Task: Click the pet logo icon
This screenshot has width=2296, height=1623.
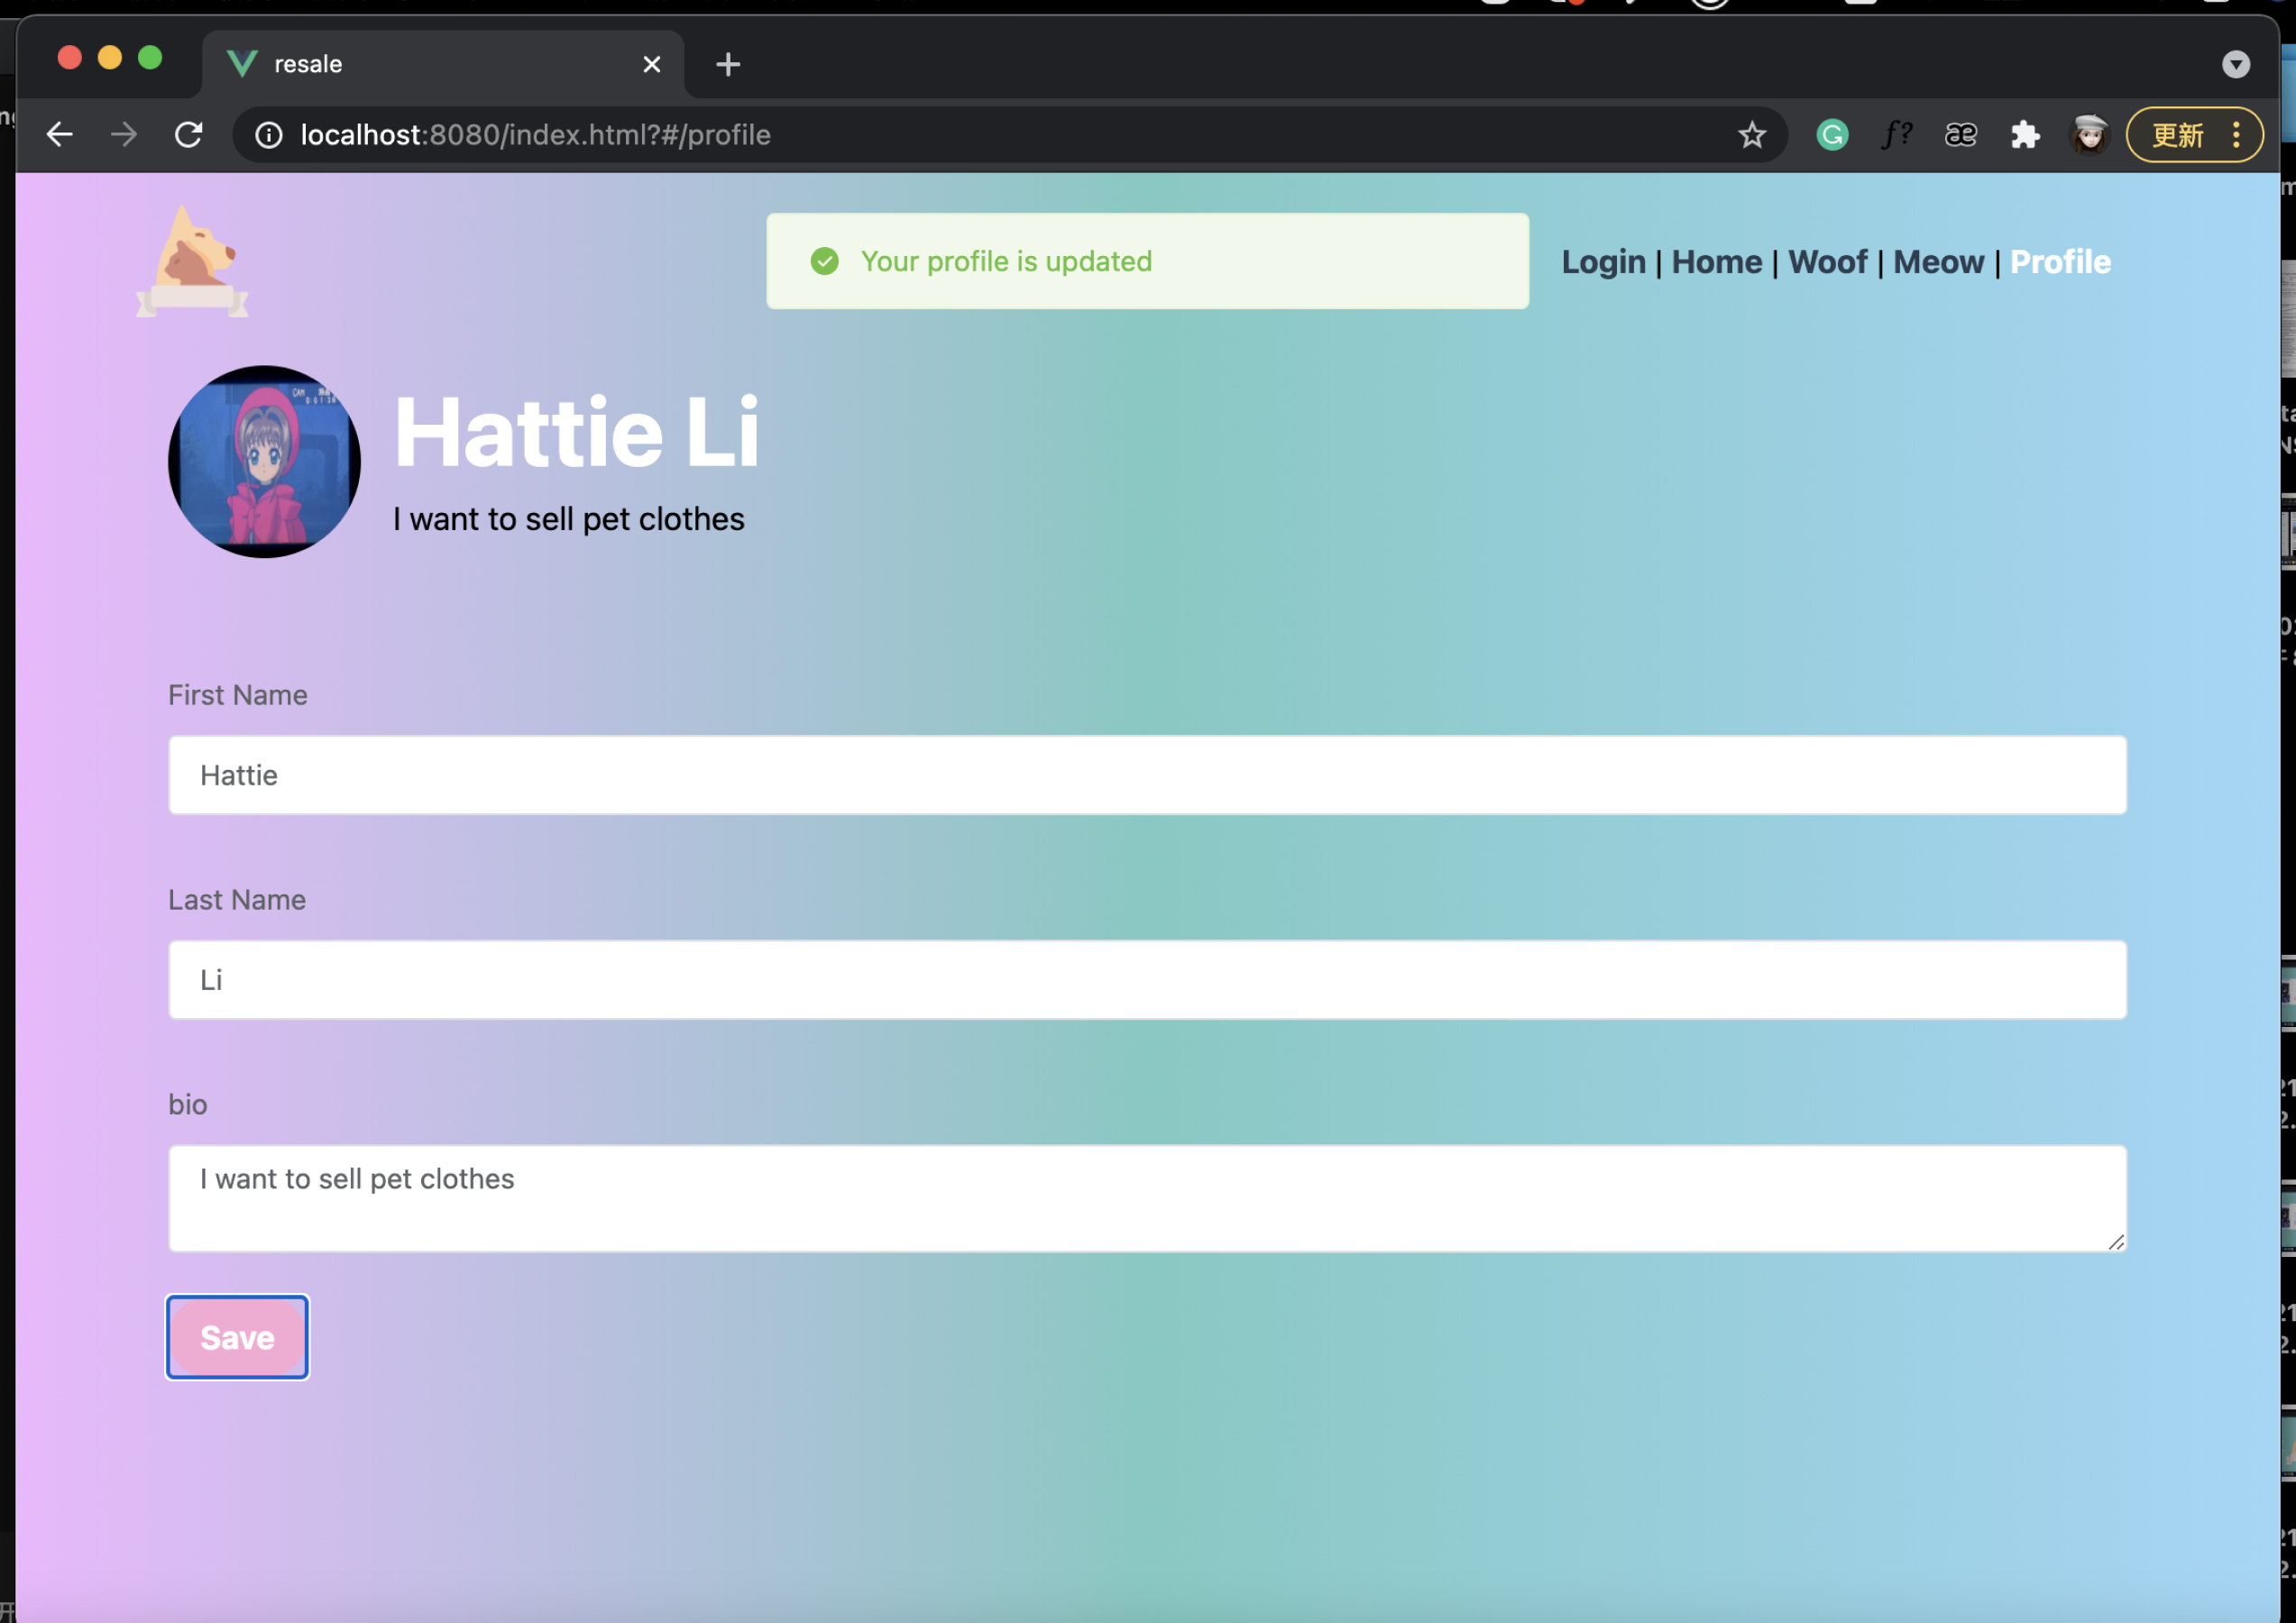Action: click(192, 262)
